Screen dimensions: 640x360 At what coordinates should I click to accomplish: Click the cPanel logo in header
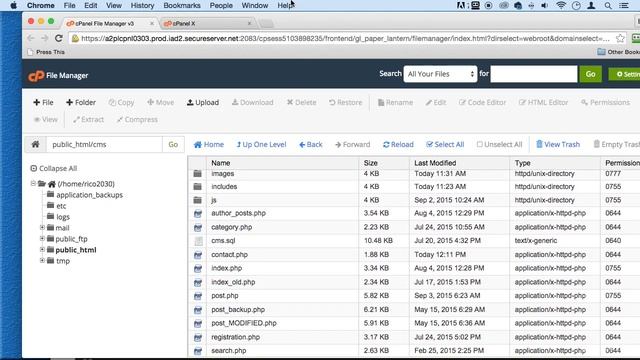tap(36, 76)
